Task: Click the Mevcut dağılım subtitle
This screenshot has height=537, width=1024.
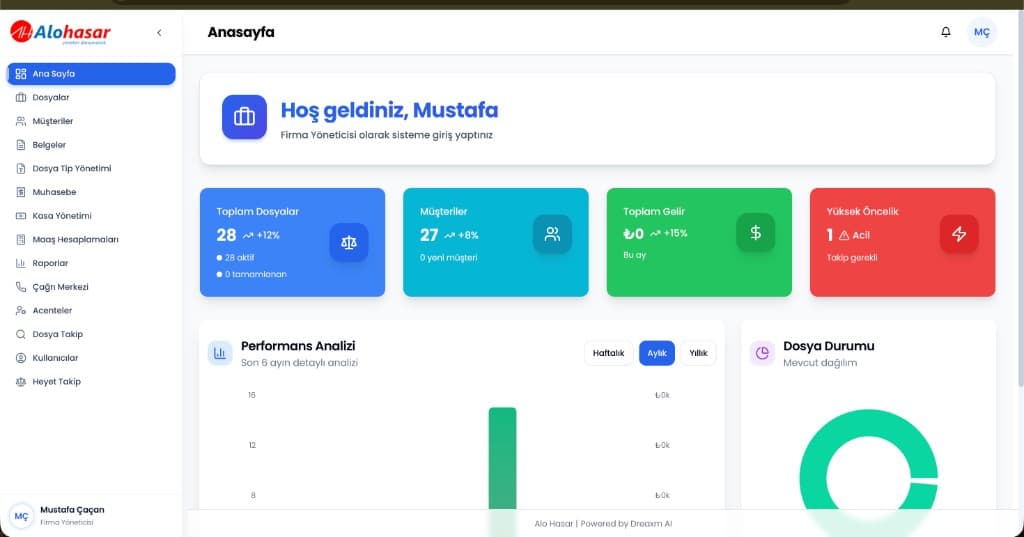Action: pyautogui.click(x=820, y=363)
